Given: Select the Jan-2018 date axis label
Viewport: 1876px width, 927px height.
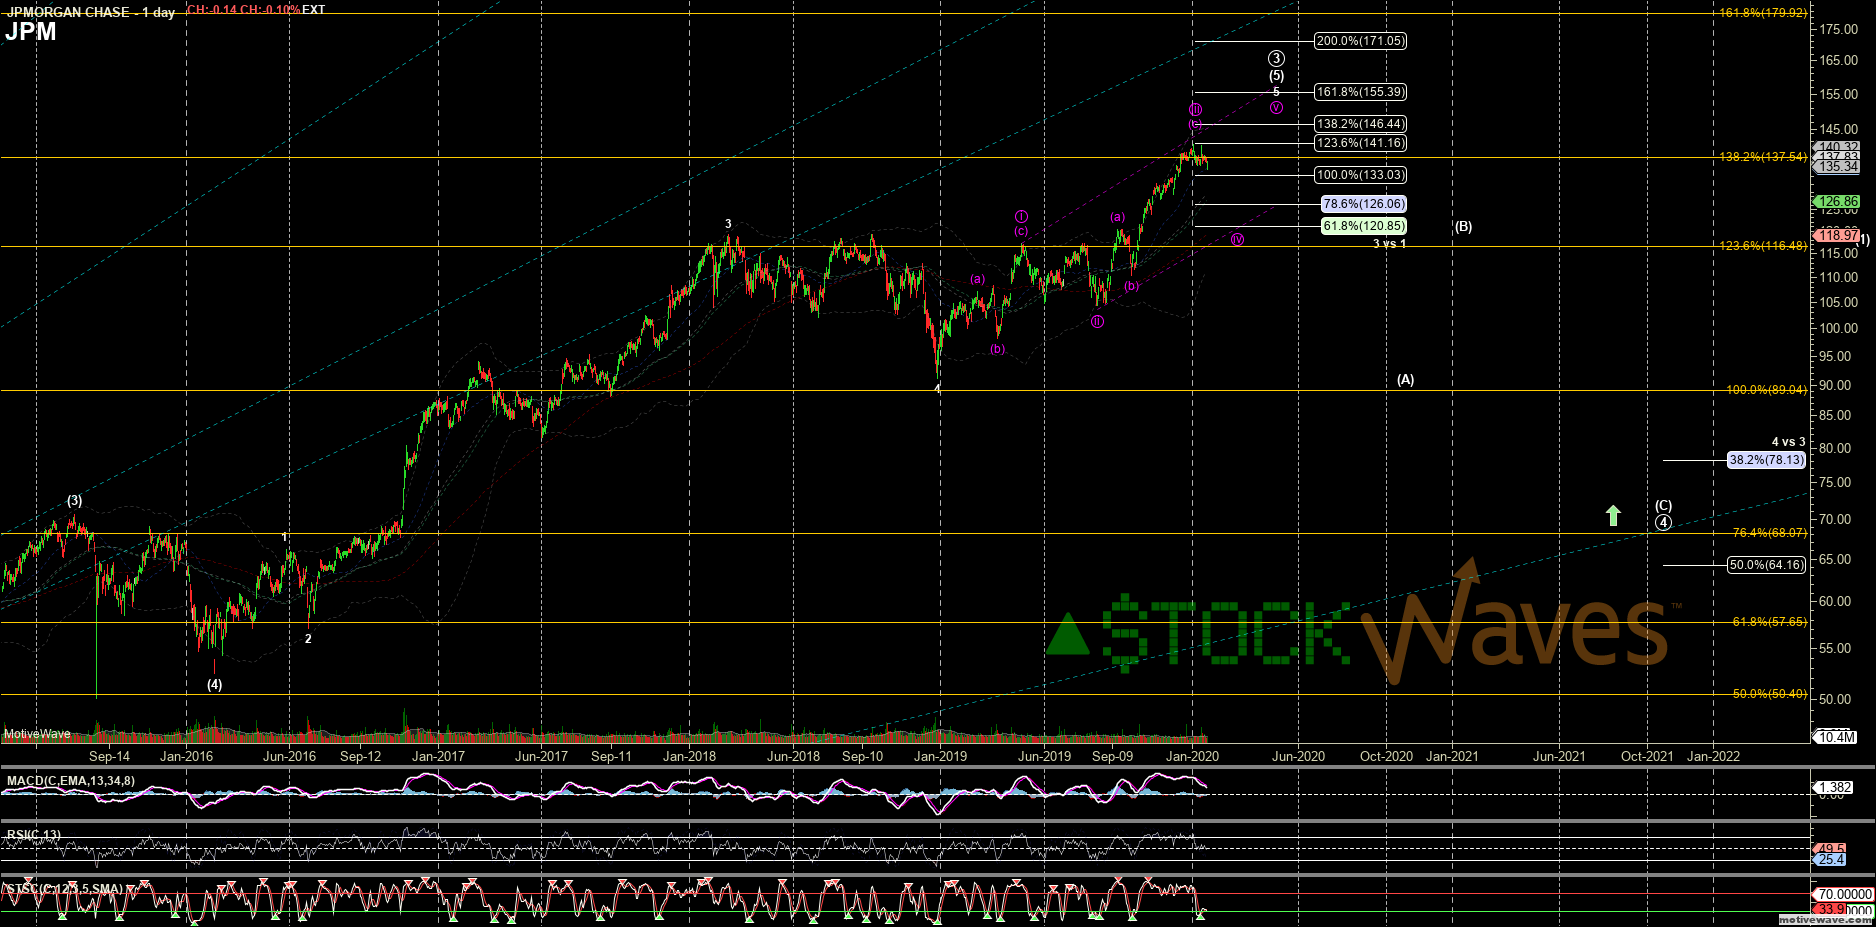Looking at the screenshot, I should tap(689, 756).
